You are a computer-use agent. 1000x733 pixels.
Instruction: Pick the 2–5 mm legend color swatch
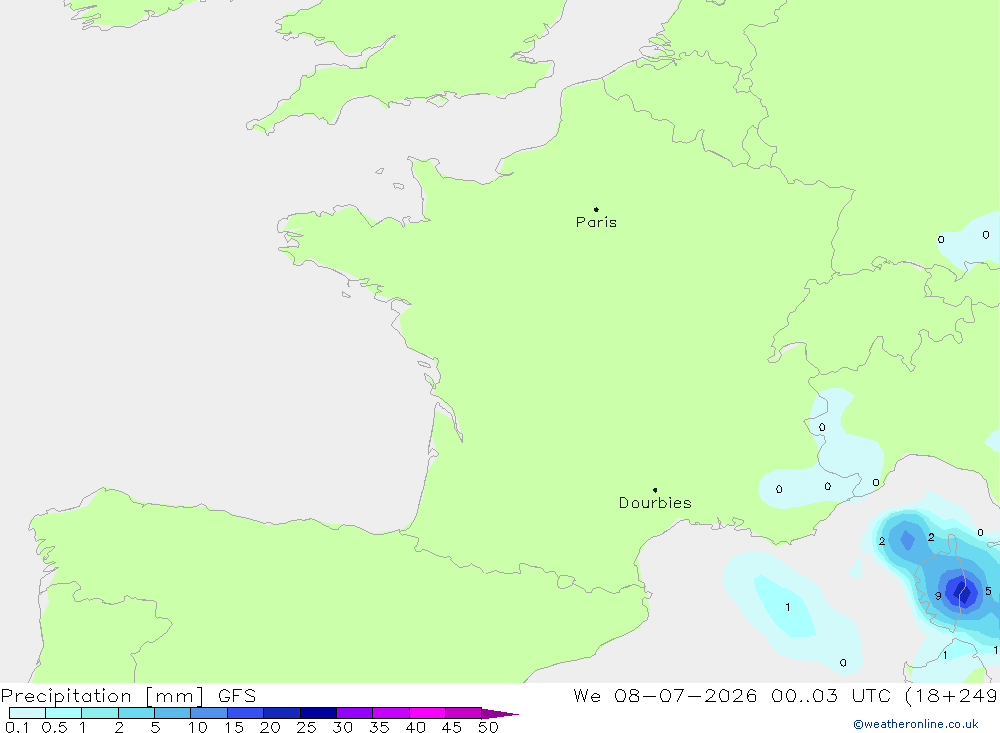(x=136, y=713)
